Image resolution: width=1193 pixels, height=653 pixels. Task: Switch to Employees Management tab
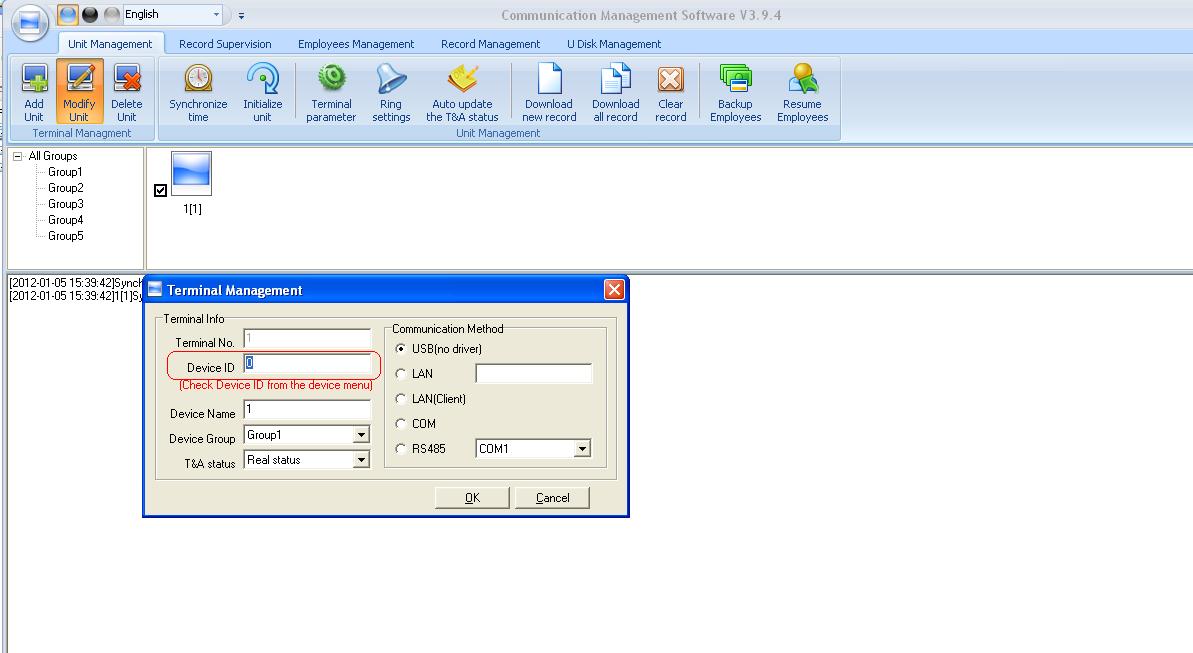356,44
